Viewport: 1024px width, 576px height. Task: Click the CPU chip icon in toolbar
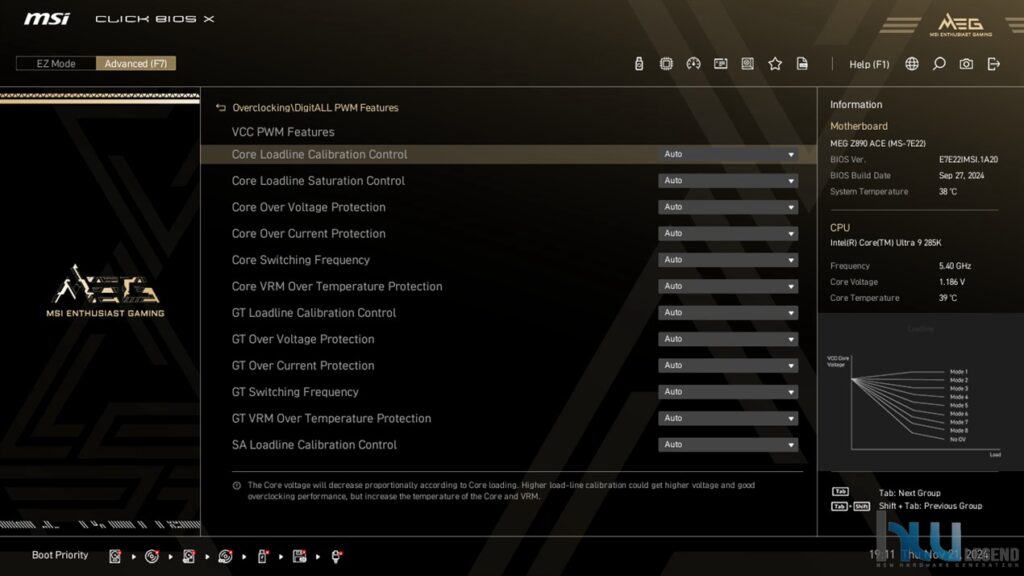tap(666, 63)
